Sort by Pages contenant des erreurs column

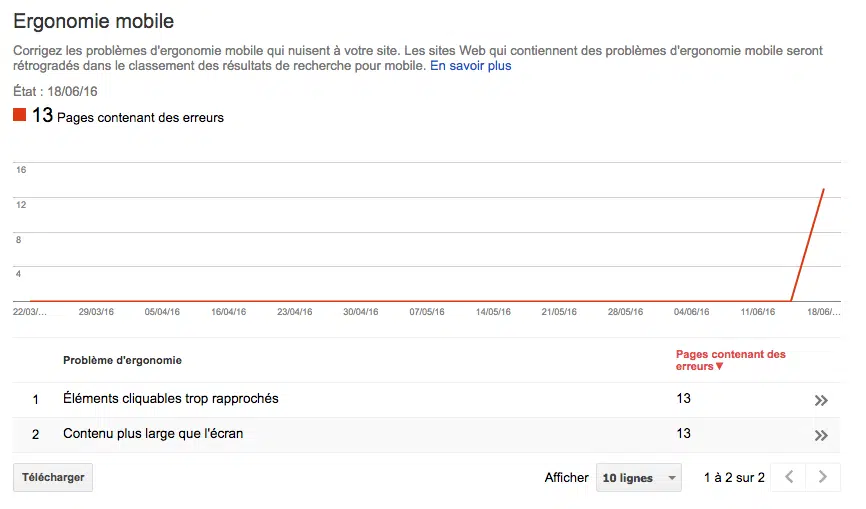(x=730, y=360)
